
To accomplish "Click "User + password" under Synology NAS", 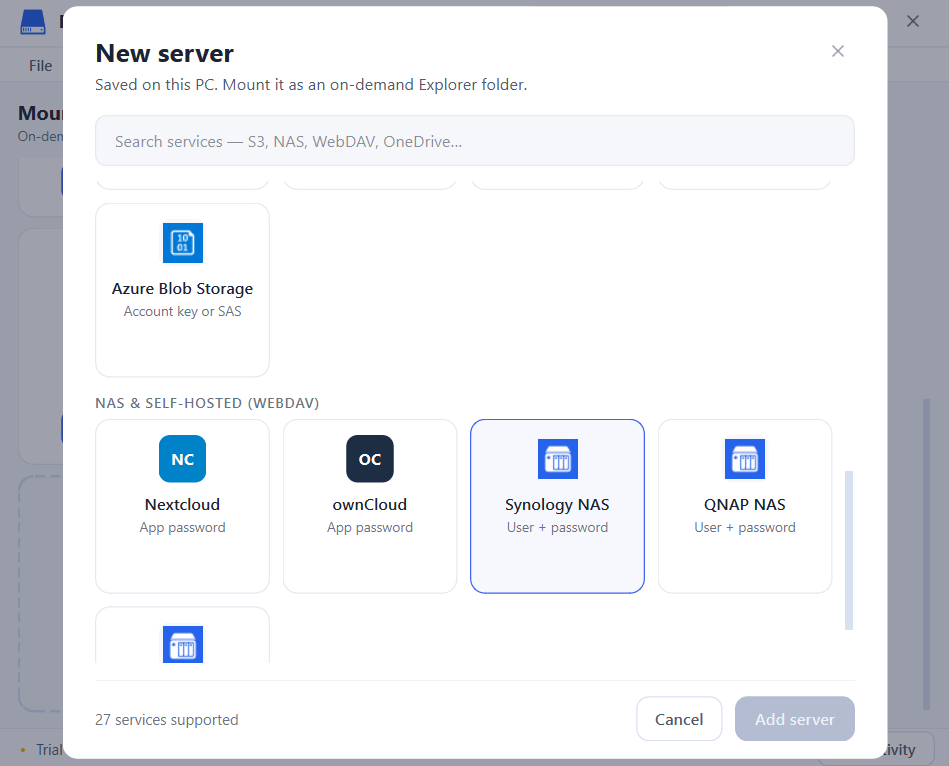I will coord(557,528).
